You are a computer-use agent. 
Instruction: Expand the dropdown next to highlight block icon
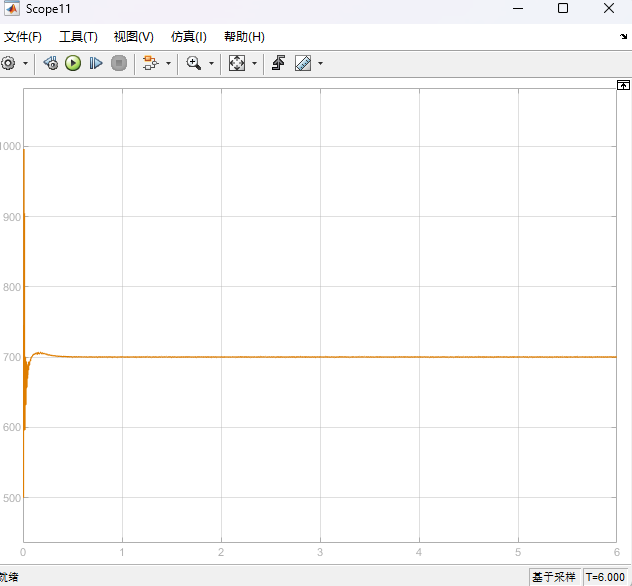click(x=168, y=63)
